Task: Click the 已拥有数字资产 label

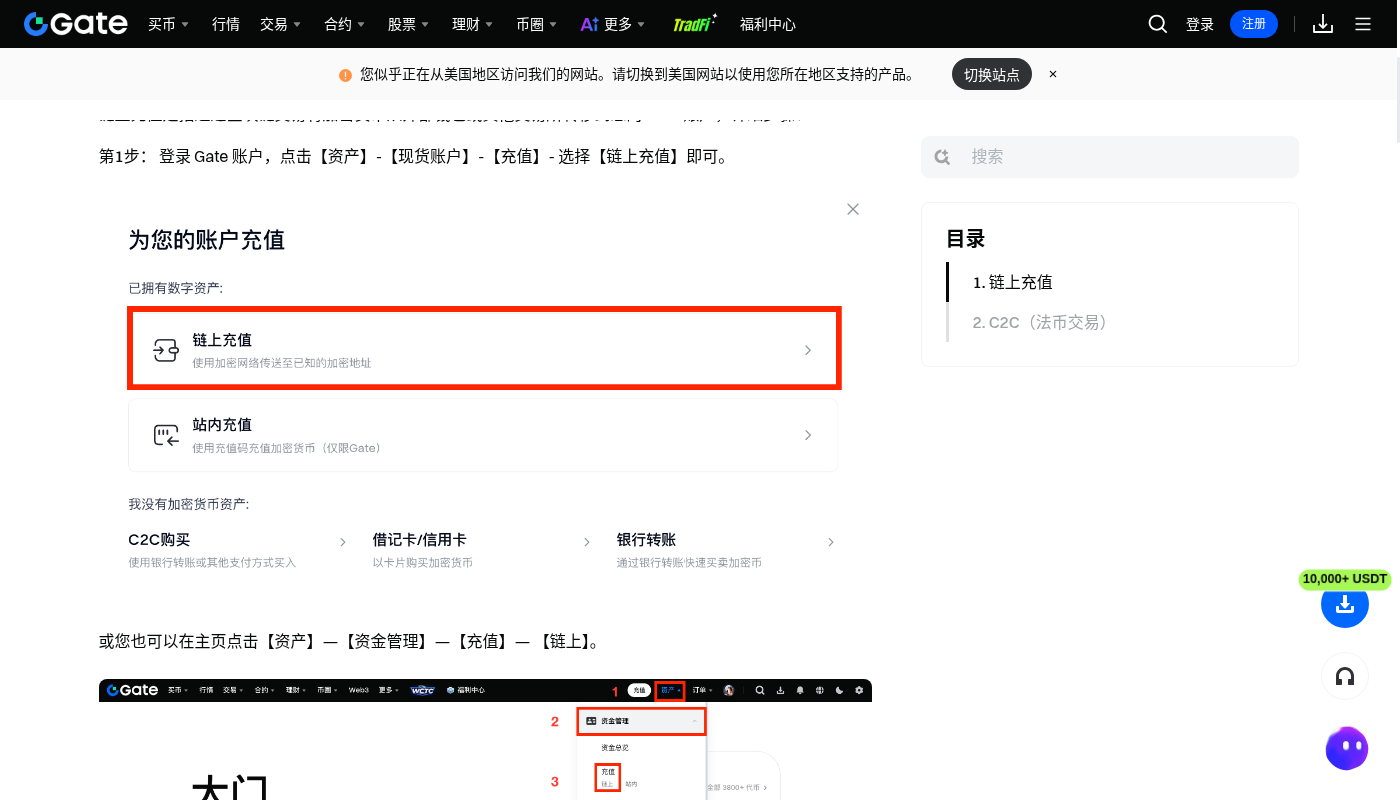Action: coord(176,288)
